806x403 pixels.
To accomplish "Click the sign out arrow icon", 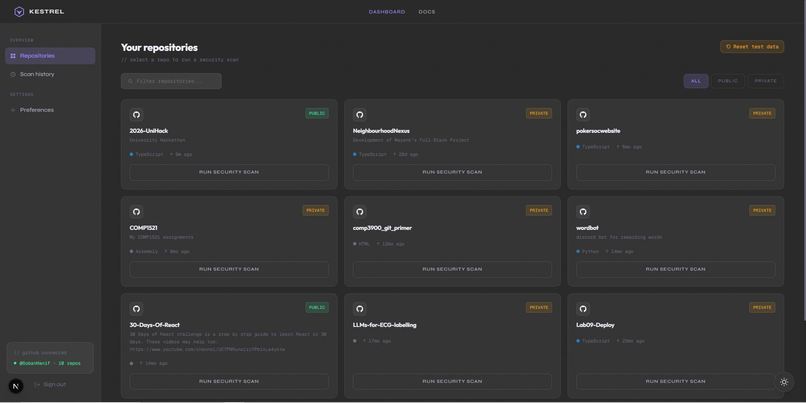I will pos(37,384).
